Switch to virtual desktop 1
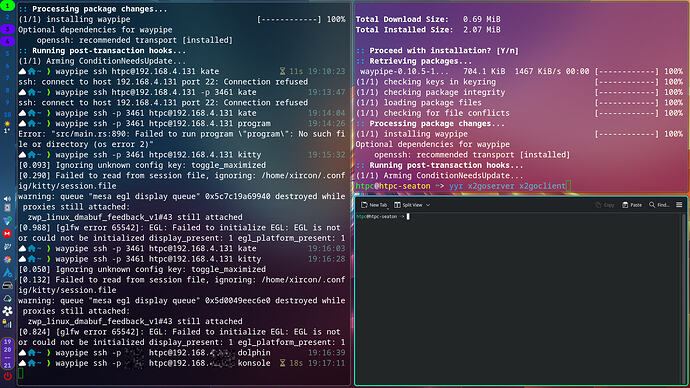Image resolution: width=690 pixels, height=388 pixels. click(x=7, y=5)
